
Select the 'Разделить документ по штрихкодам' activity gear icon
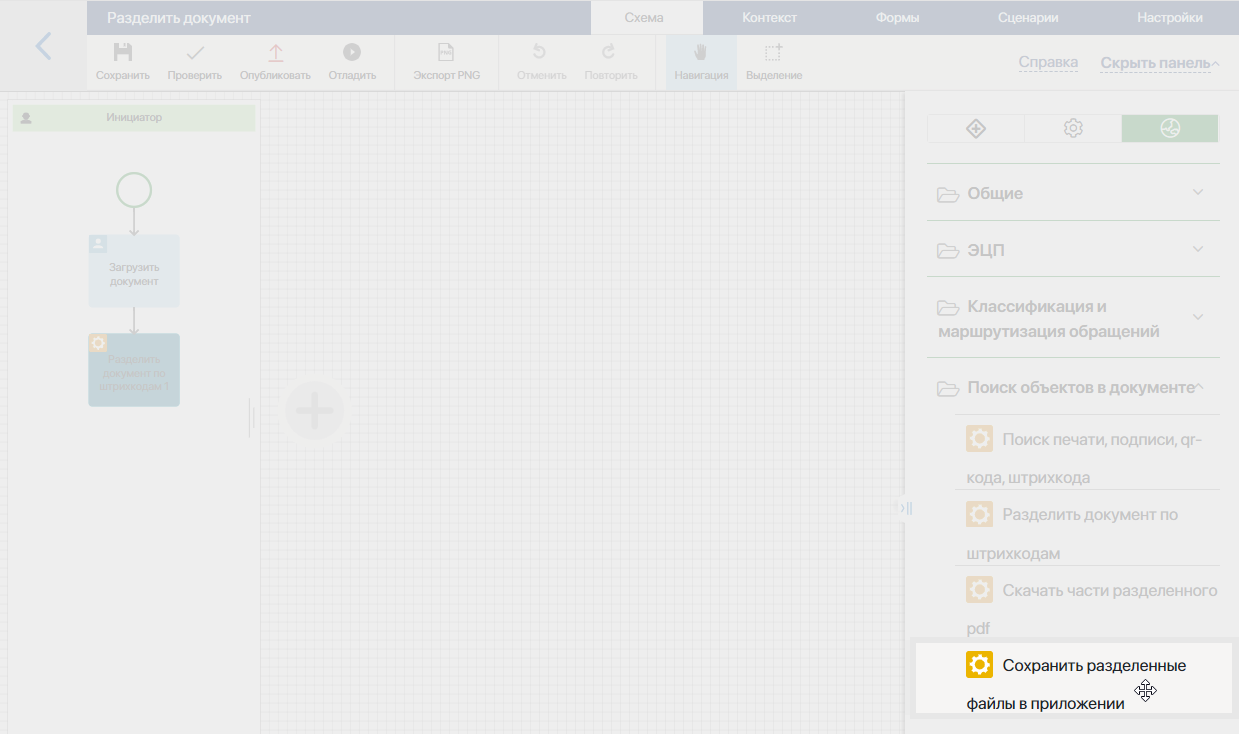[979, 513]
